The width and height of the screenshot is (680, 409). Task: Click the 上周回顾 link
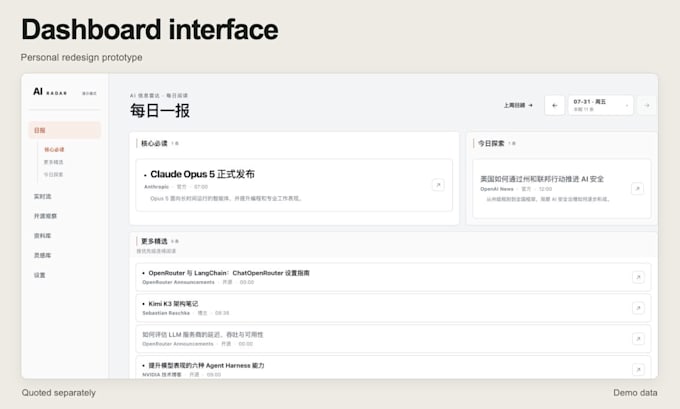(x=518, y=105)
